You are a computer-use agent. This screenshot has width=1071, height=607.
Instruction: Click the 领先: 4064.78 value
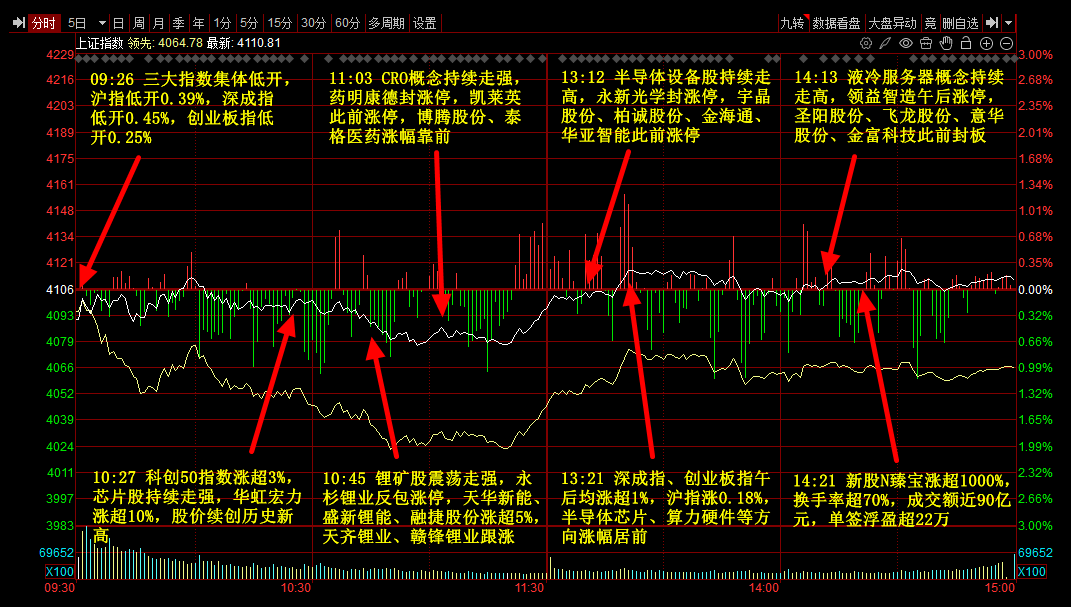point(165,43)
